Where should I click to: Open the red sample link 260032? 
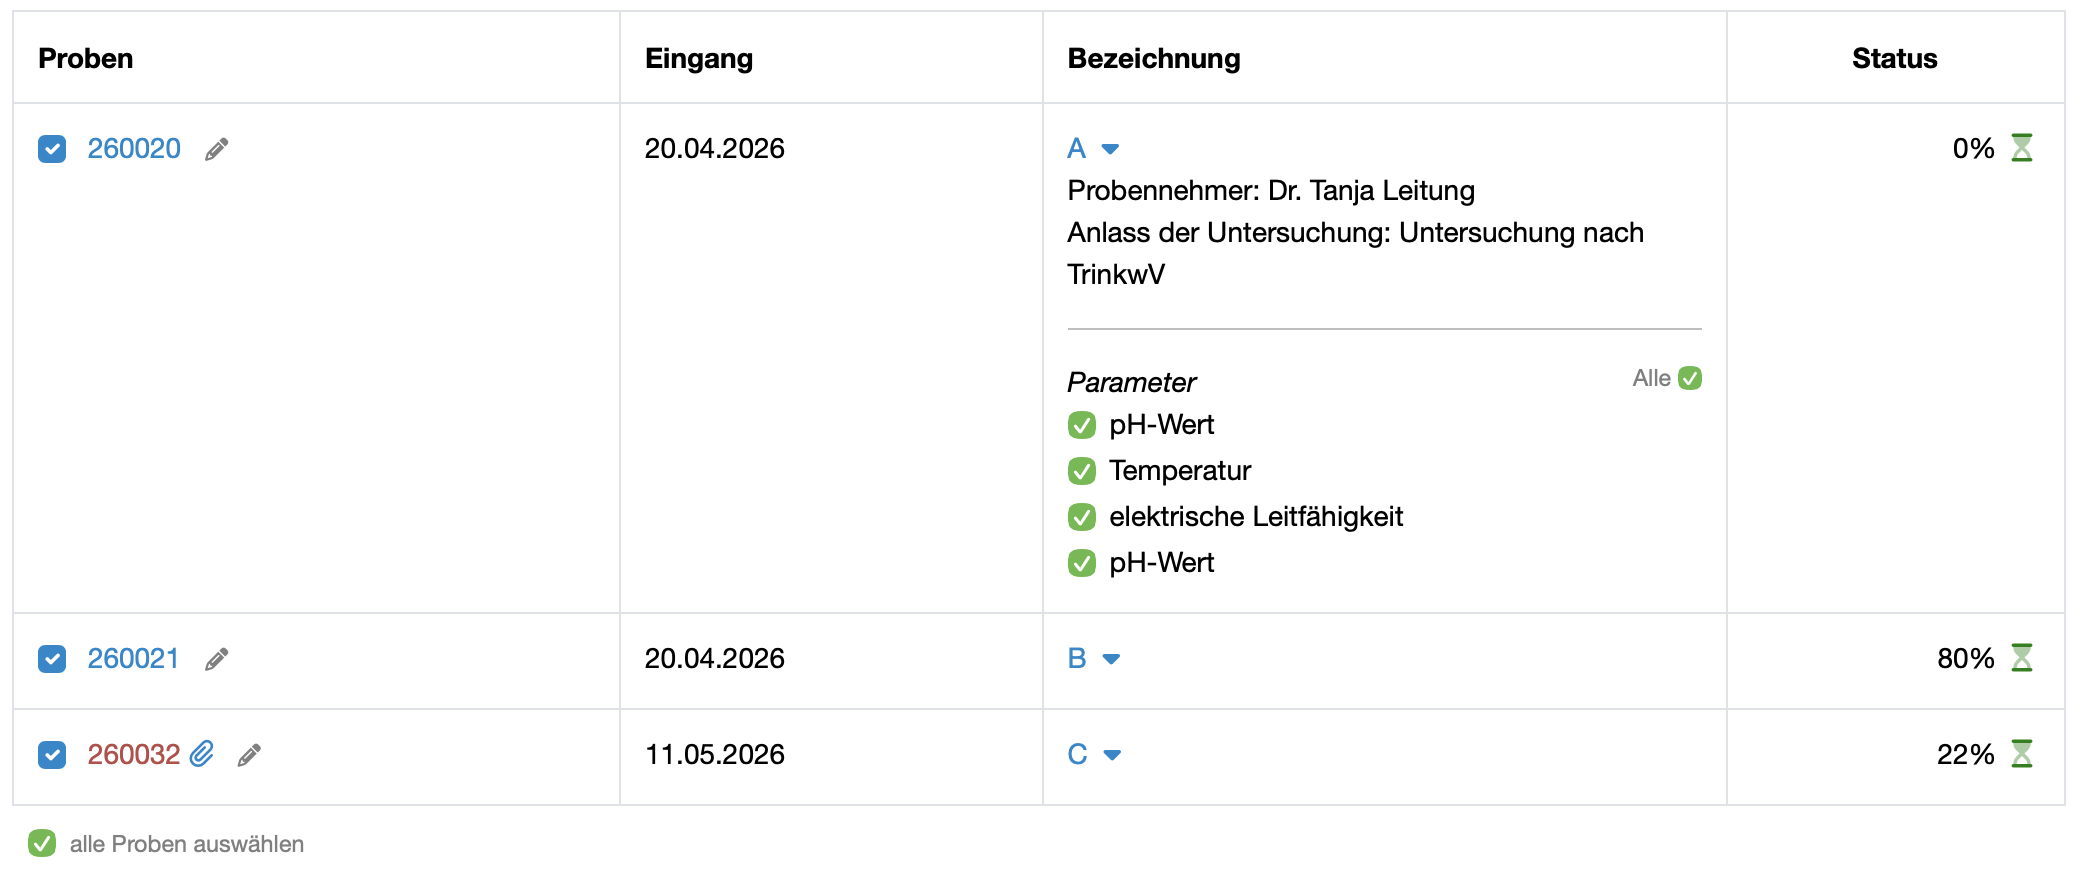(x=134, y=754)
